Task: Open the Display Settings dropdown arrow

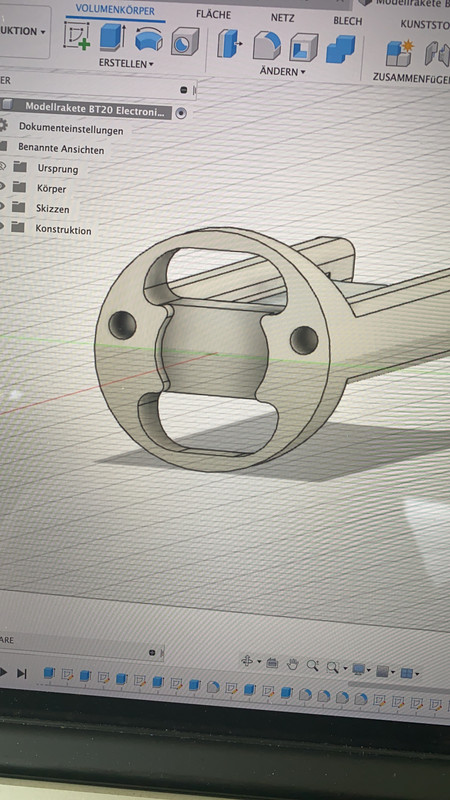Action: [x=369, y=670]
